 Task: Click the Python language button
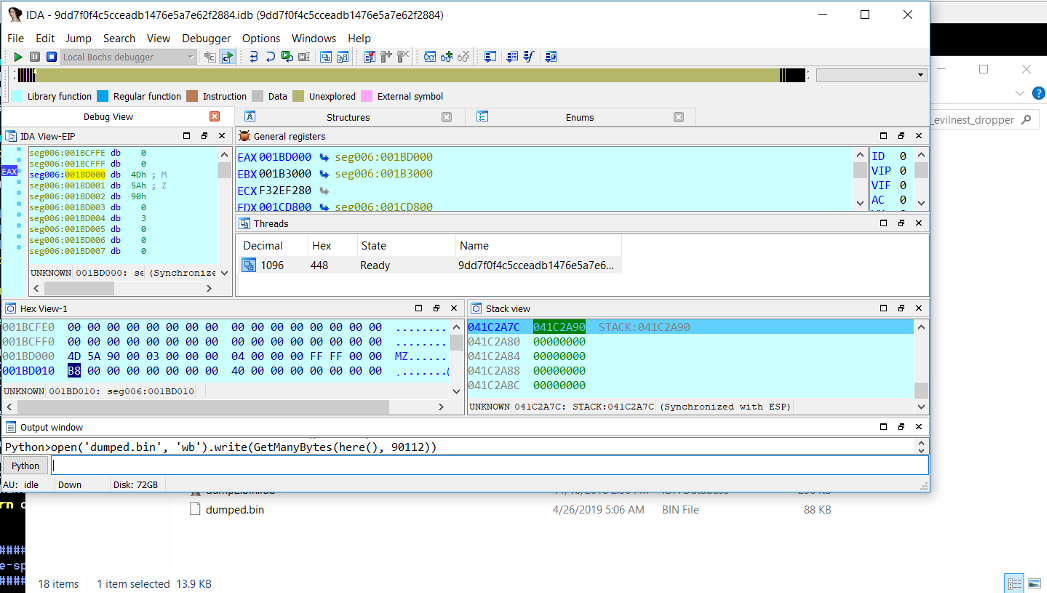25,466
